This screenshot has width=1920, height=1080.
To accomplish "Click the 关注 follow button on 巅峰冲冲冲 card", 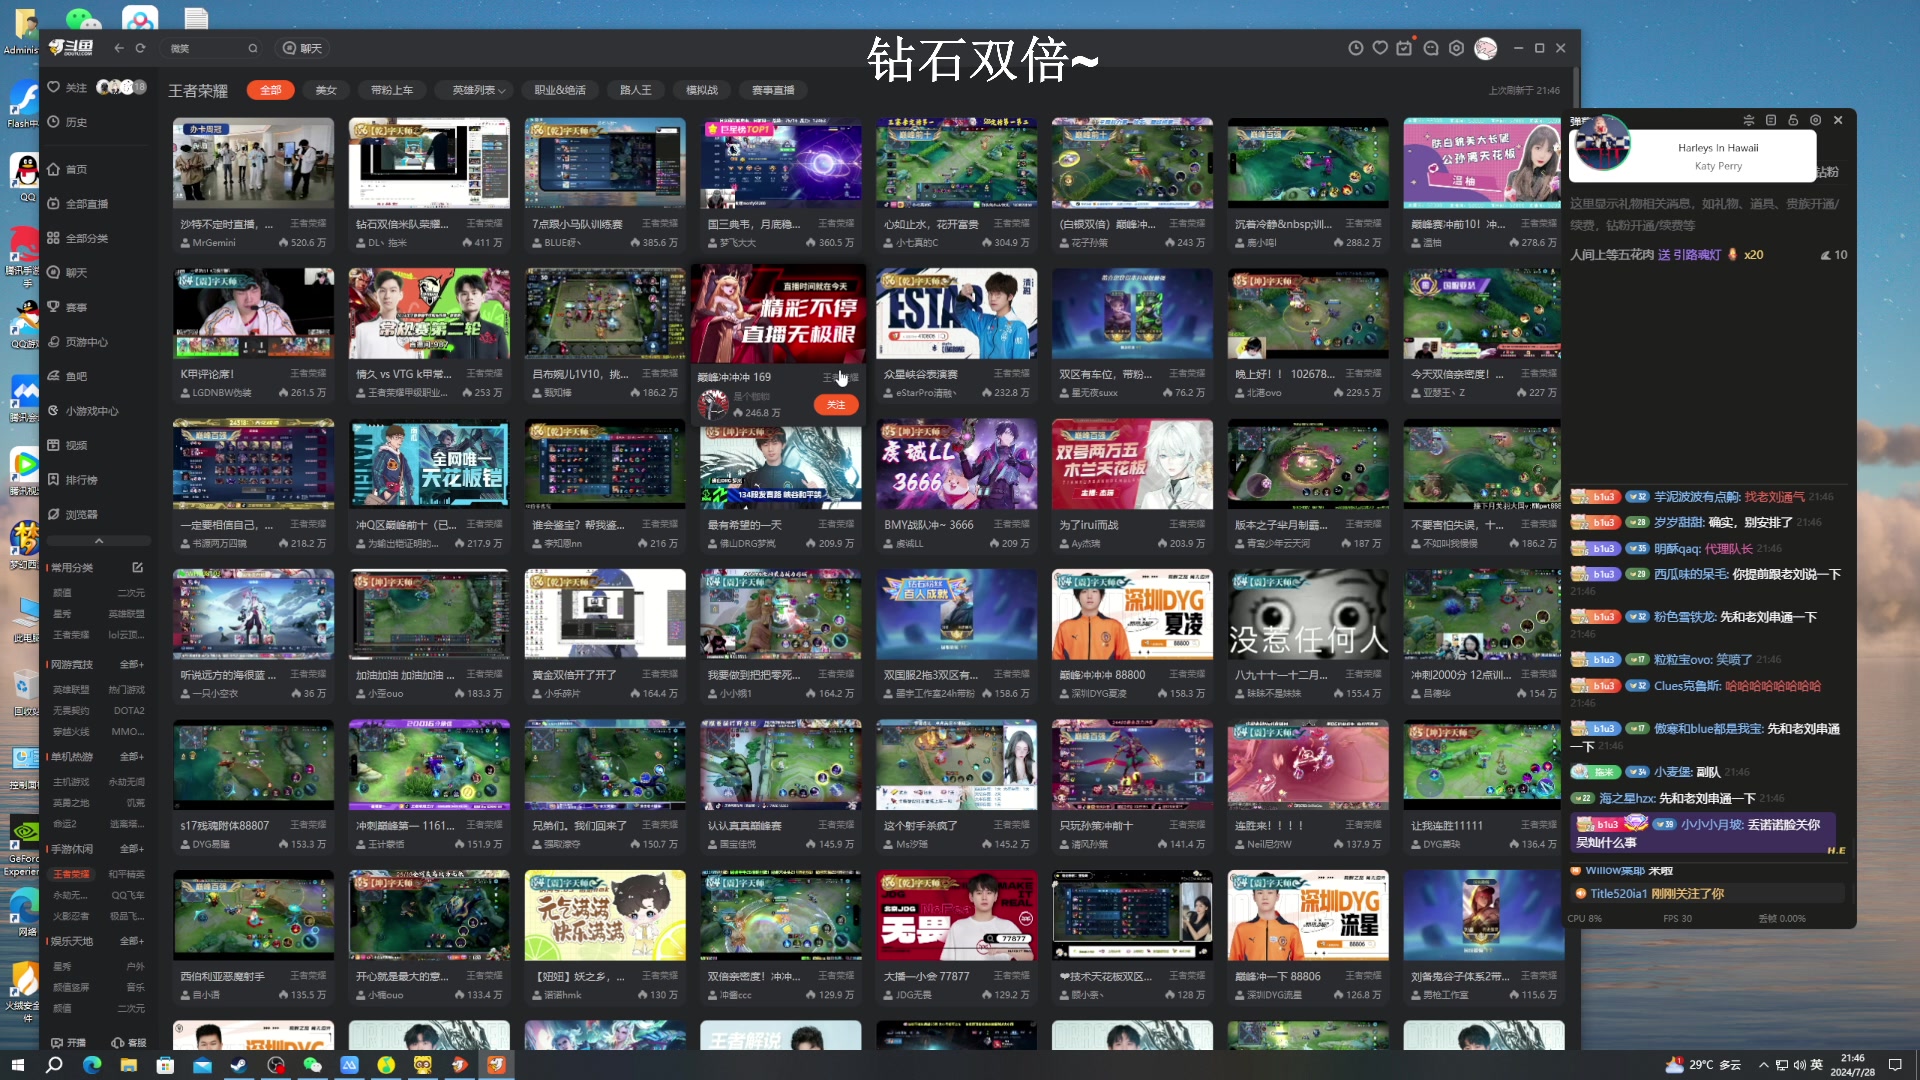I will click(836, 404).
